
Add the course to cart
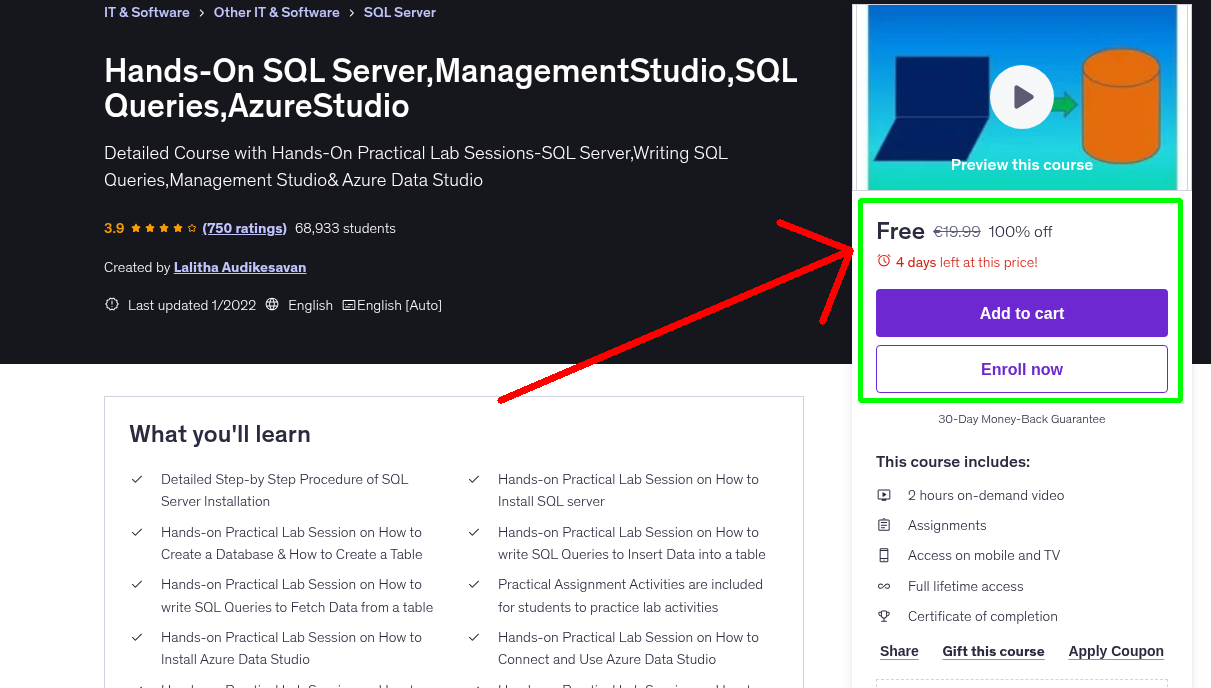tap(1022, 313)
